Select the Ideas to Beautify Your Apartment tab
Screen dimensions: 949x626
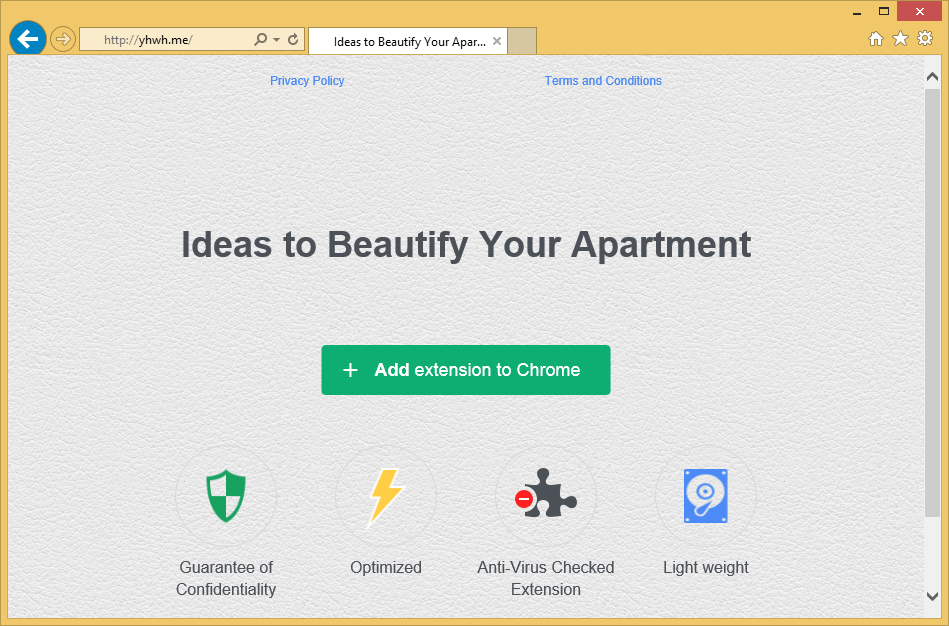pos(408,41)
